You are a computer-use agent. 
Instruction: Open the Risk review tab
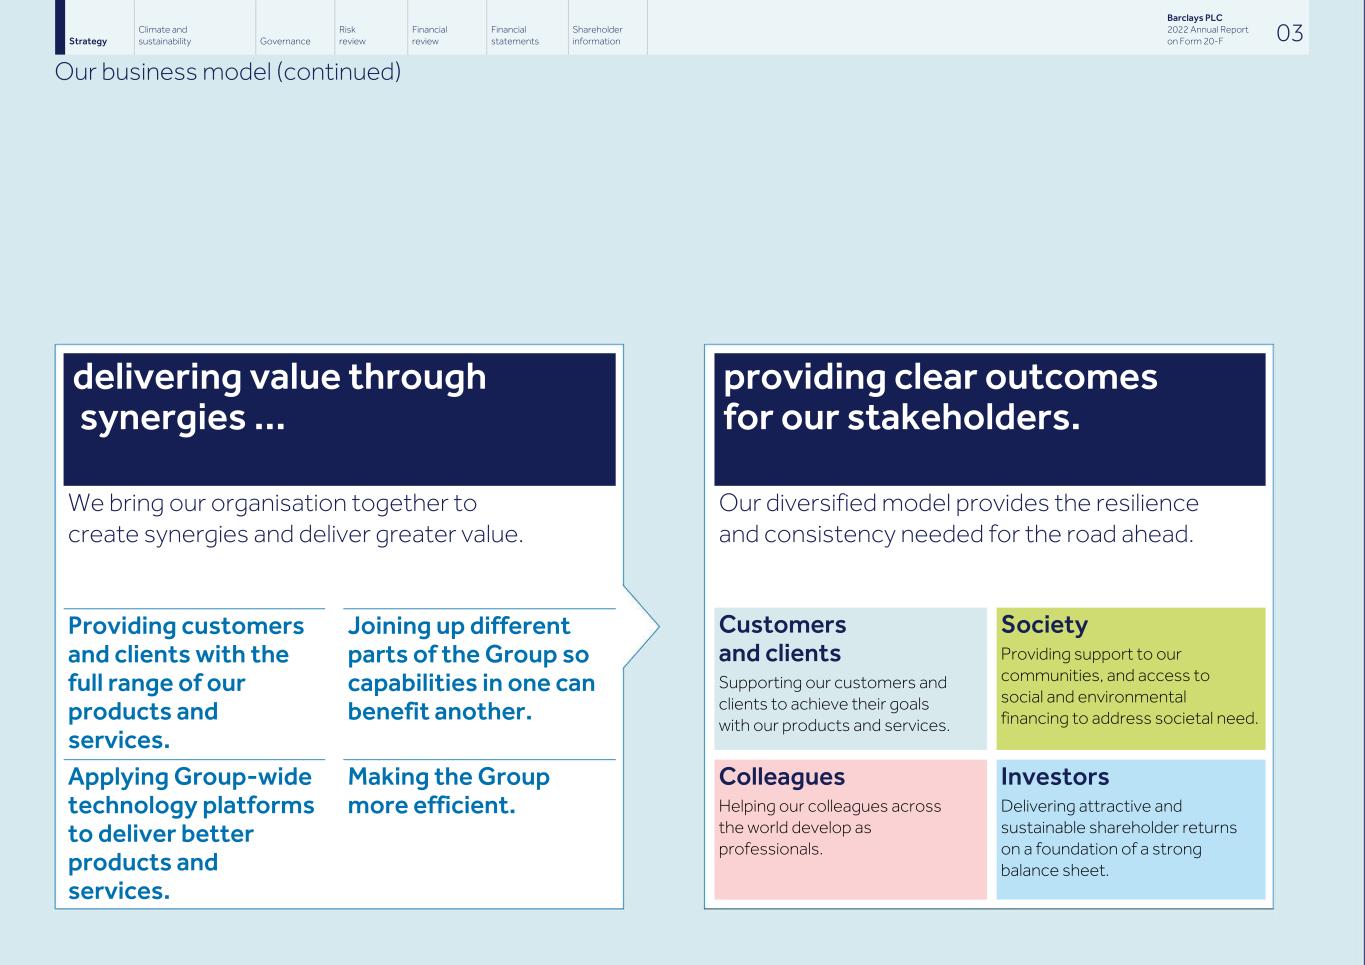click(352, 36)
